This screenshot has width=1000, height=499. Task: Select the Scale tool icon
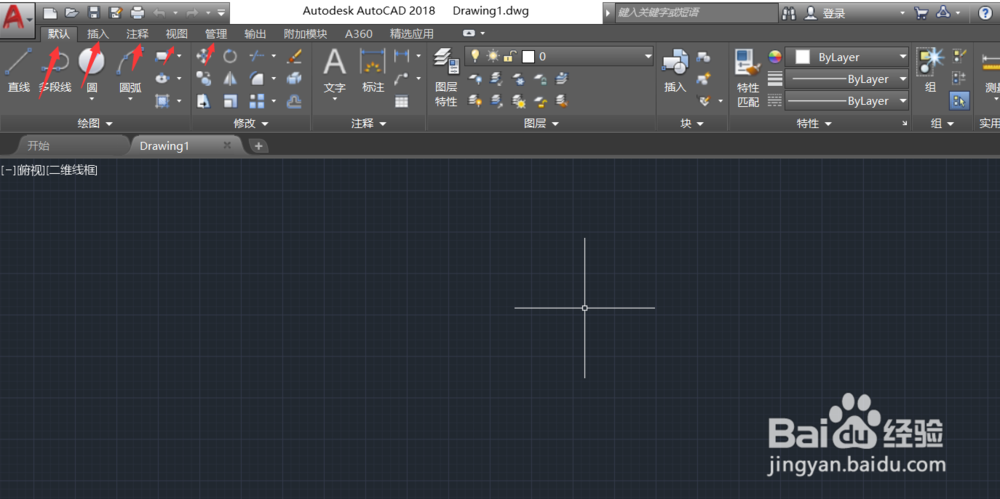click(x=230, y=101)
